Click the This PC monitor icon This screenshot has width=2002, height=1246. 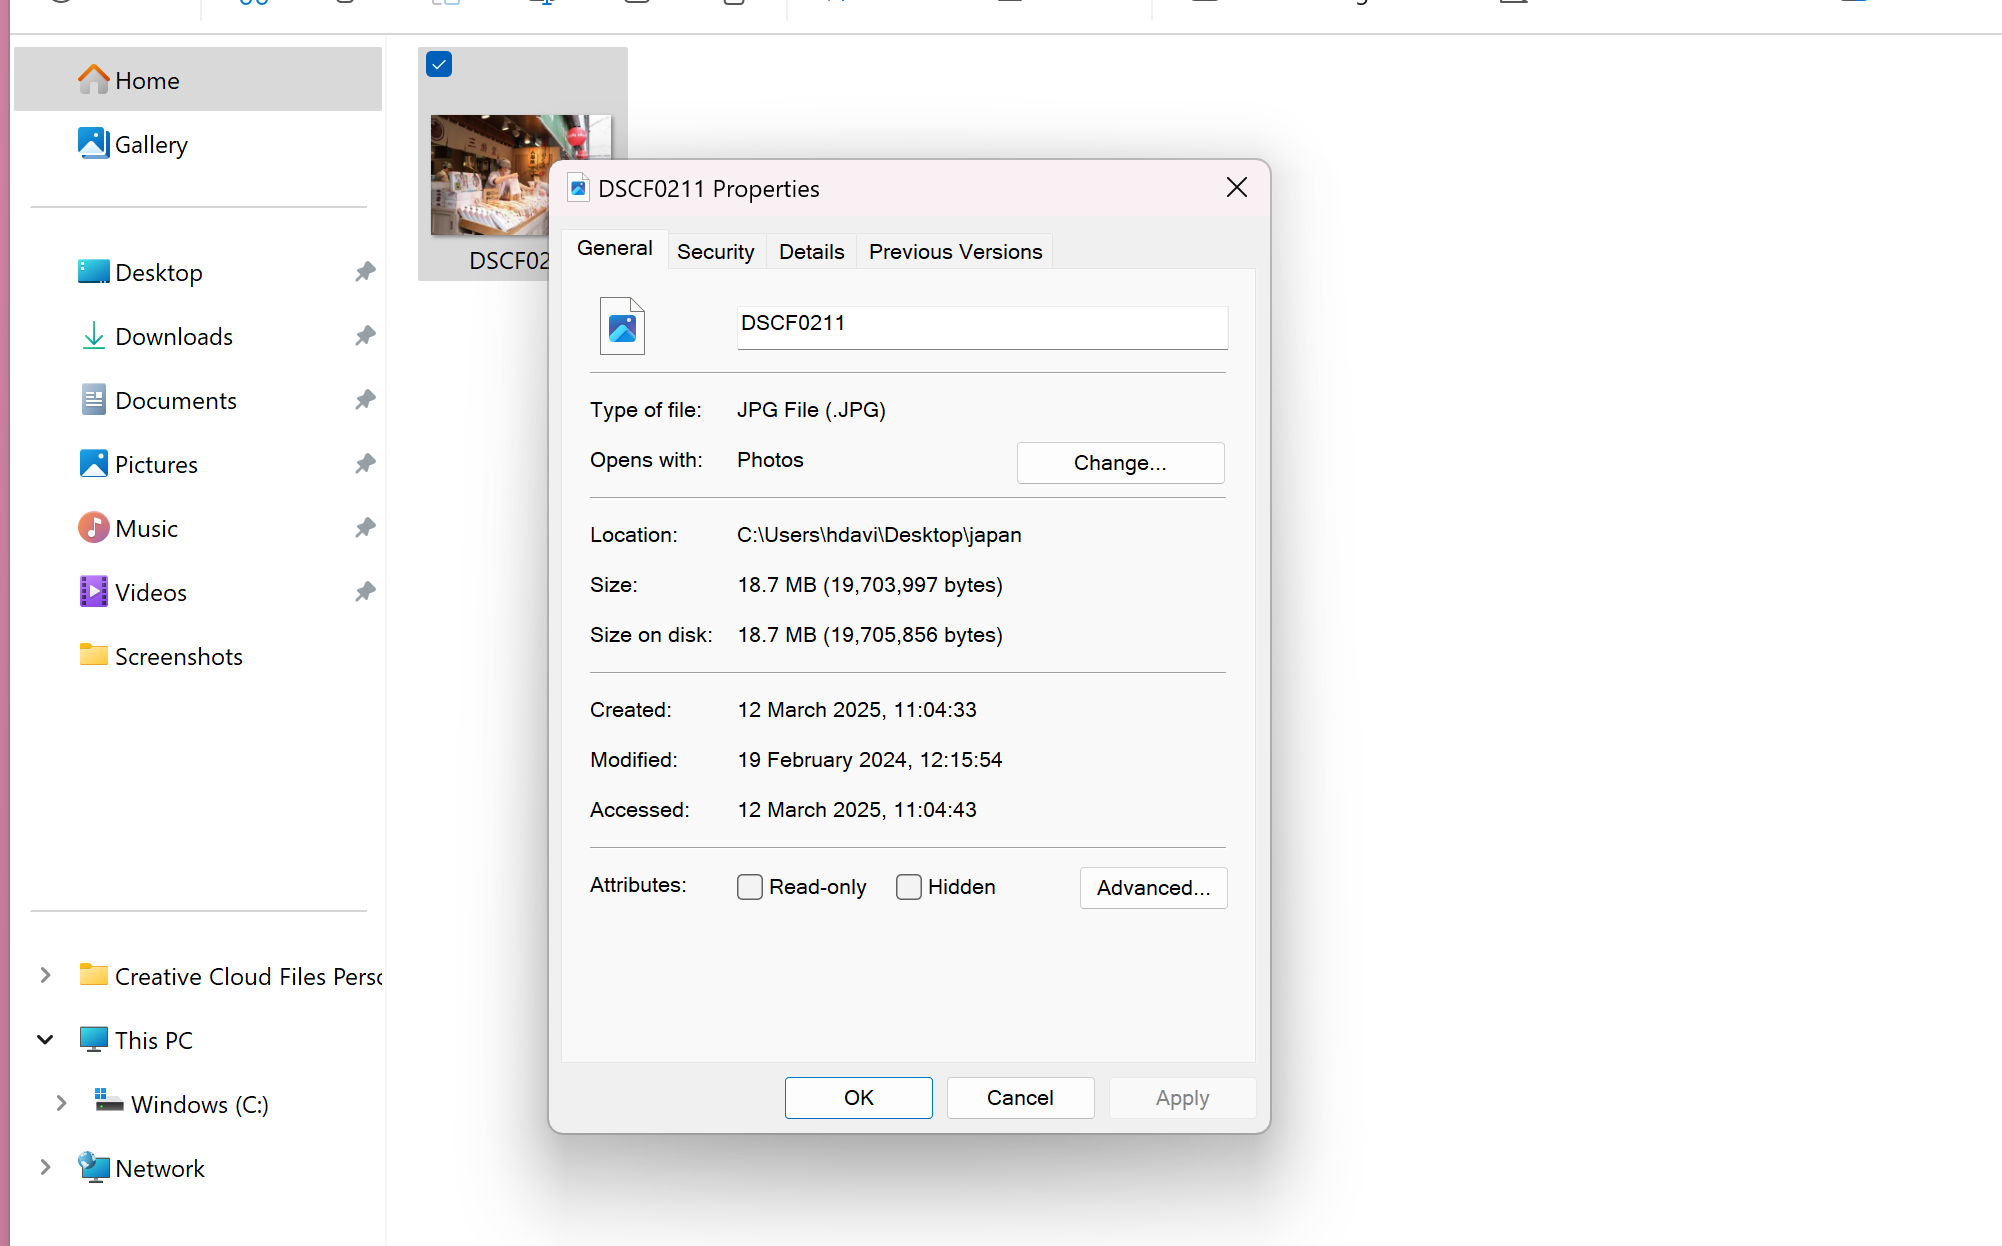click(x=93, y=1039)
